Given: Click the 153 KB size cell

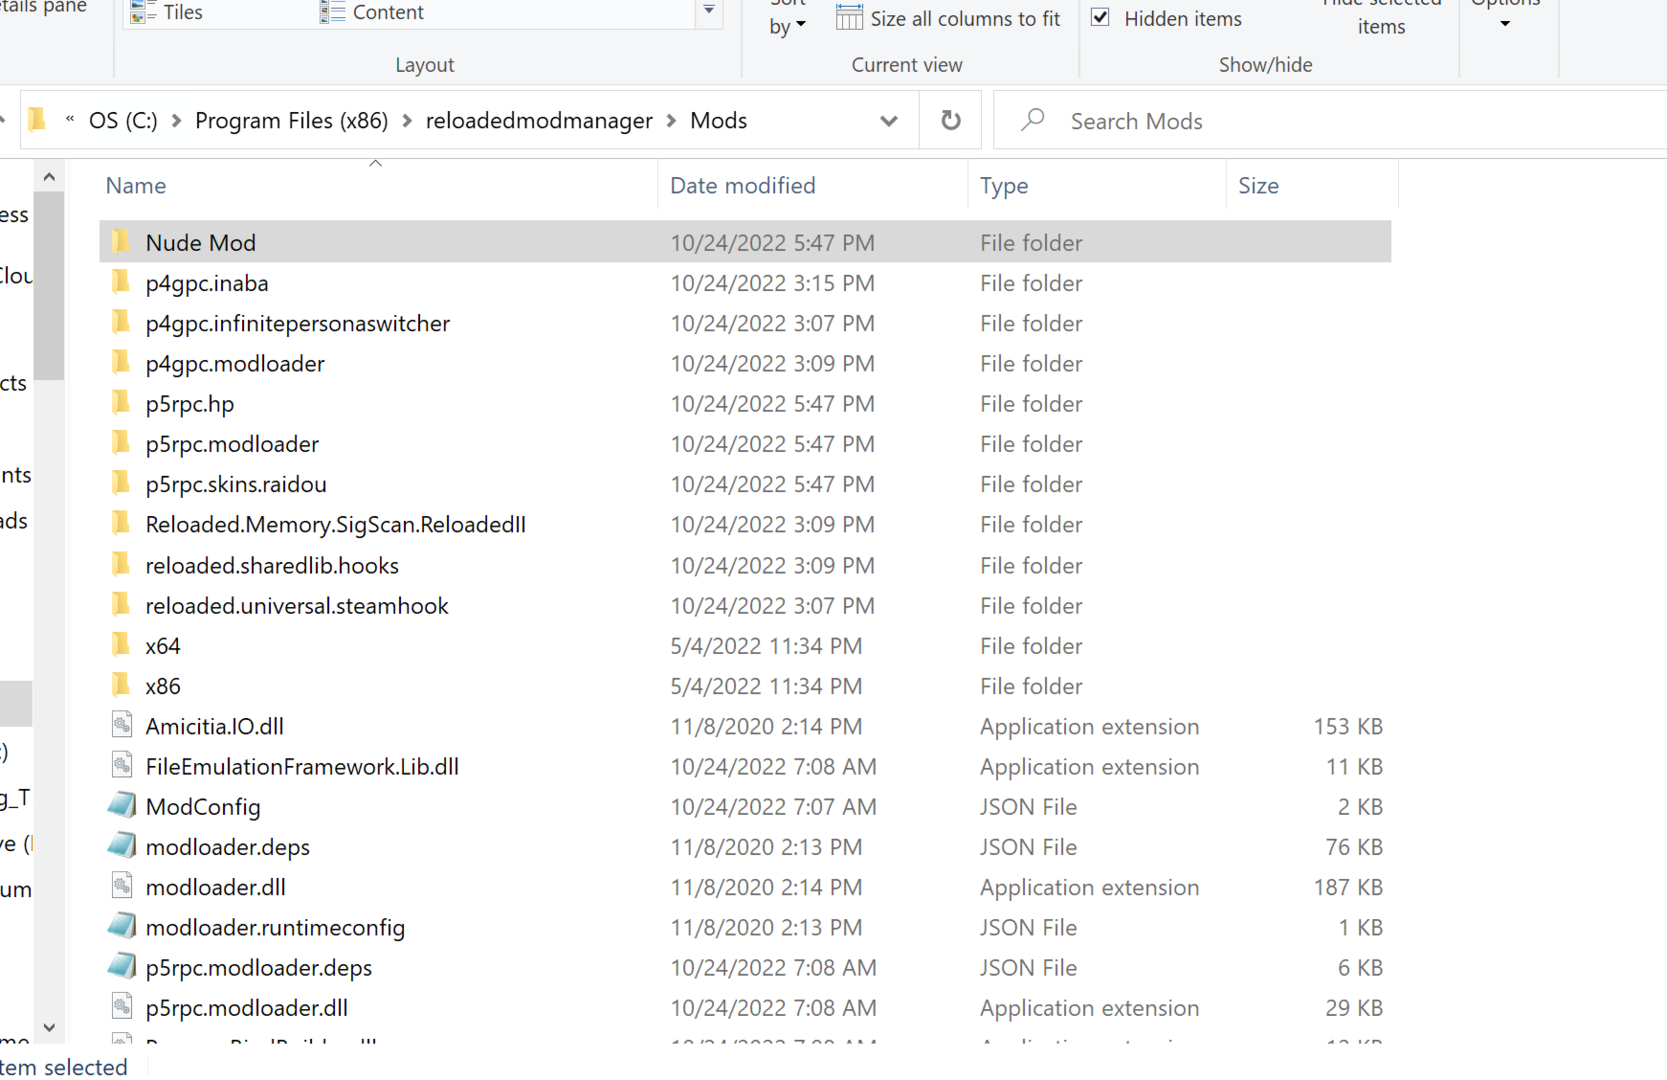Looking at the screenshot, I should click(1347, 726).
